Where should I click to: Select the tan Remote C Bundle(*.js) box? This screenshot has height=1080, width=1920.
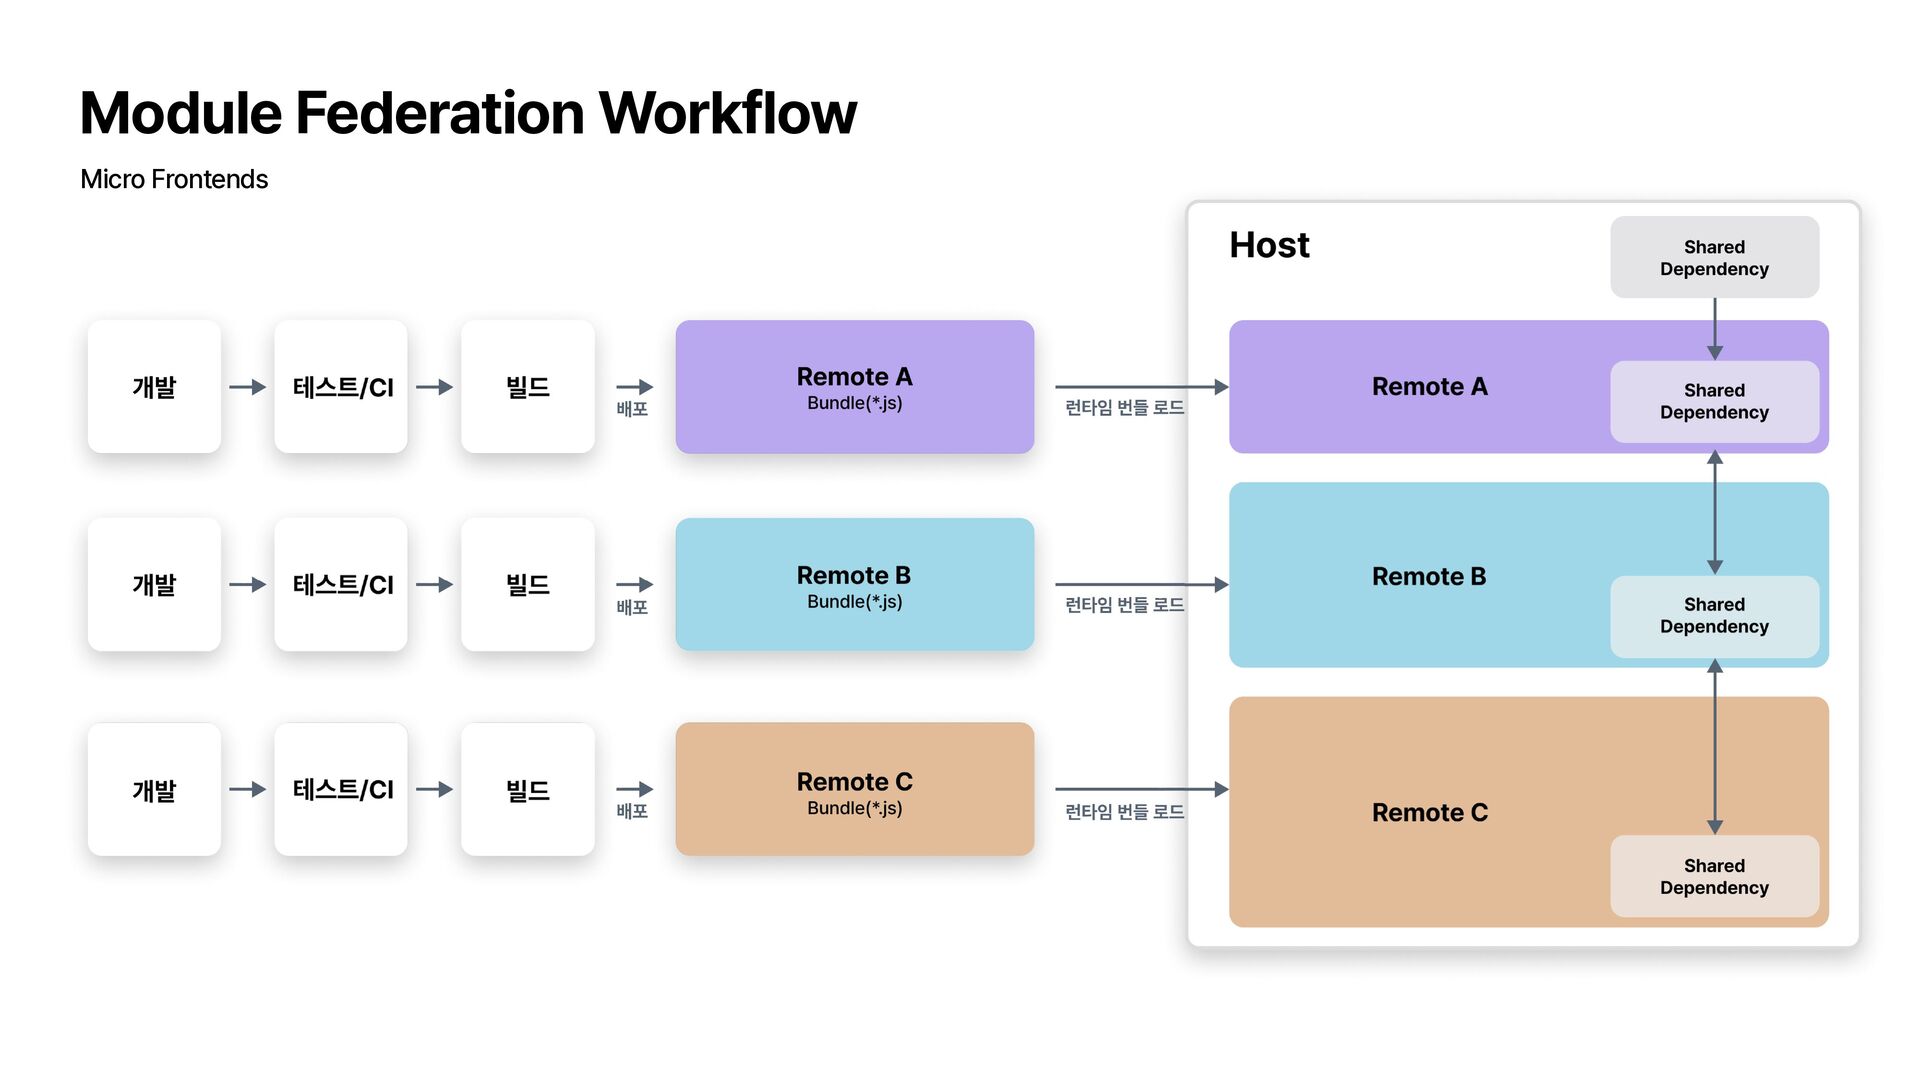pos(855,789)
